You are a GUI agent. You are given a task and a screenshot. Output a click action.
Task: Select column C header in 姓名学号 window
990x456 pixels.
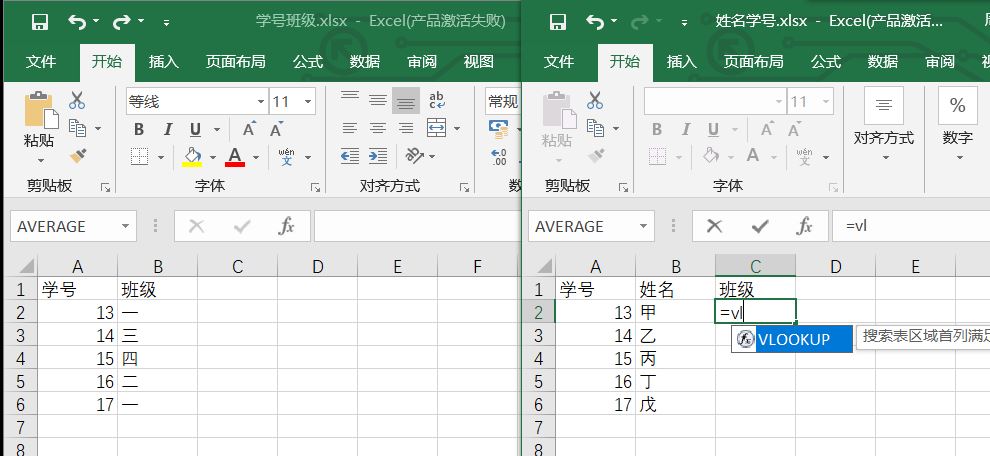tap(755, 267)
